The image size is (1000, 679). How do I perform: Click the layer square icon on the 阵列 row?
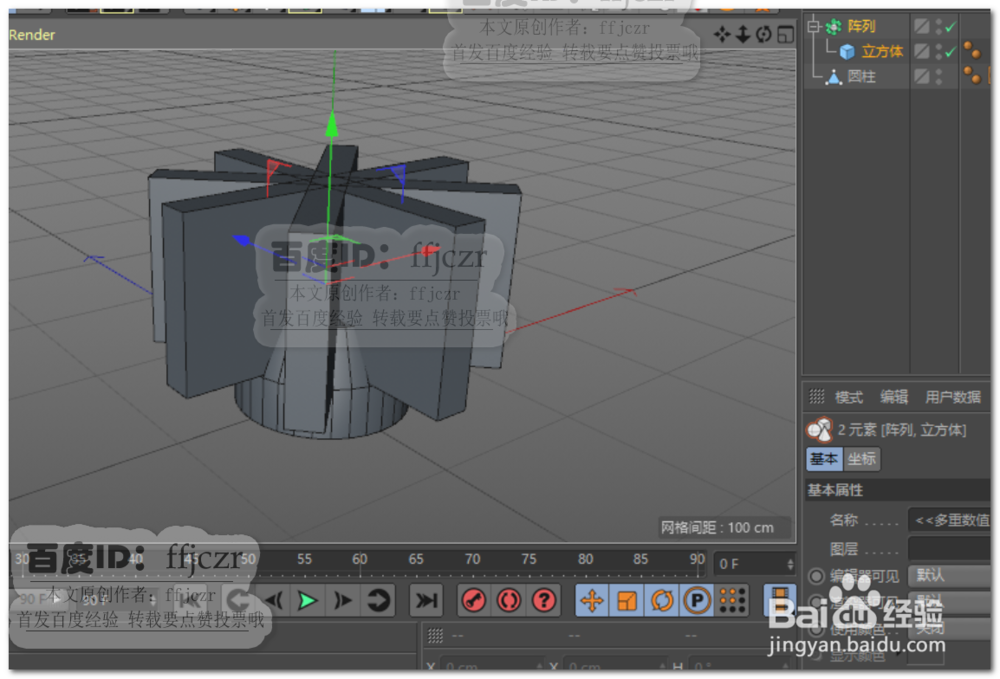click(922, 26)
